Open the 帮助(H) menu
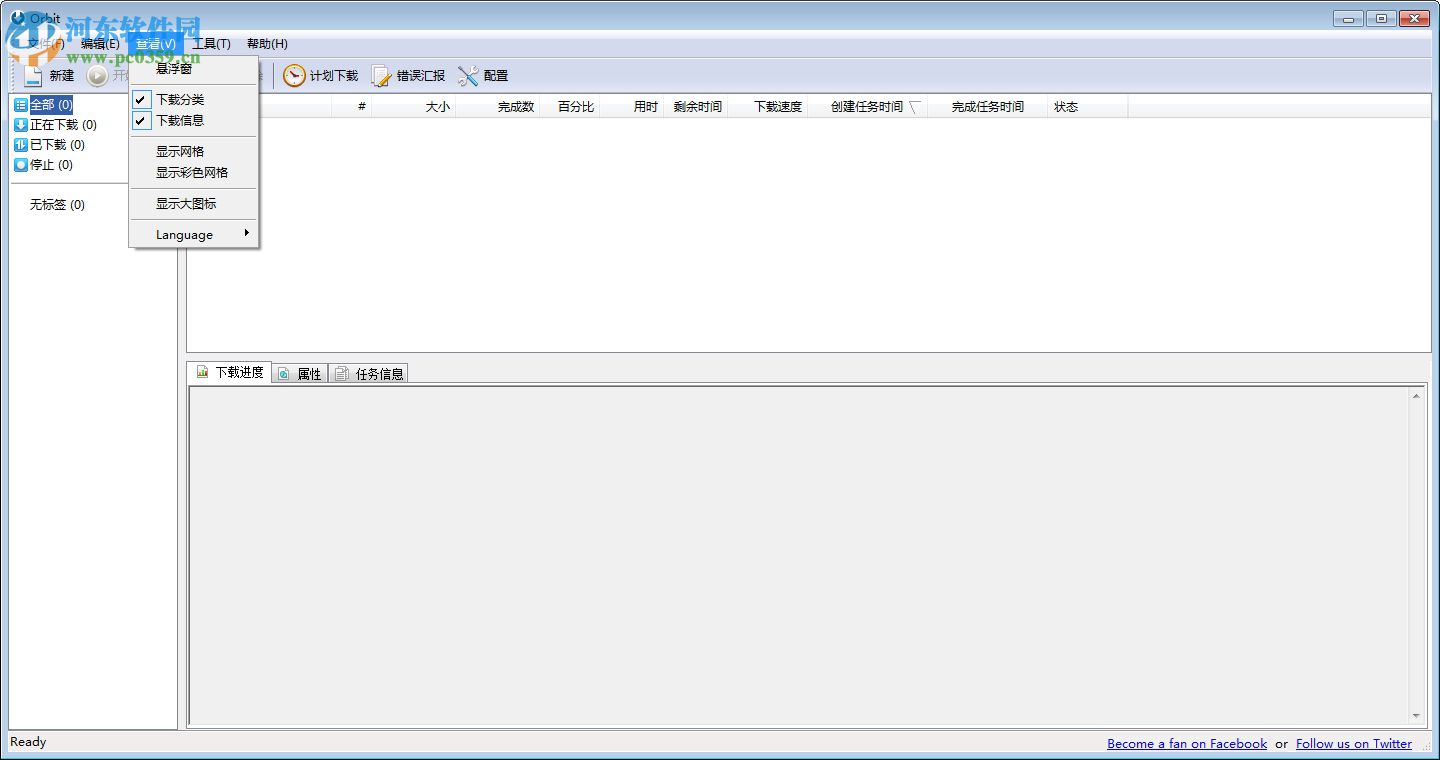1440x760 pixels. pos(266,43)
